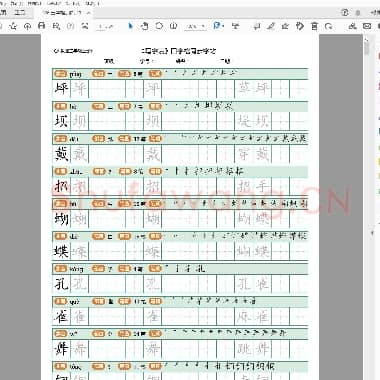Viewport: 380px width, 380px height.
Task: Click the large 戴 character
Action: pos(61,154)
